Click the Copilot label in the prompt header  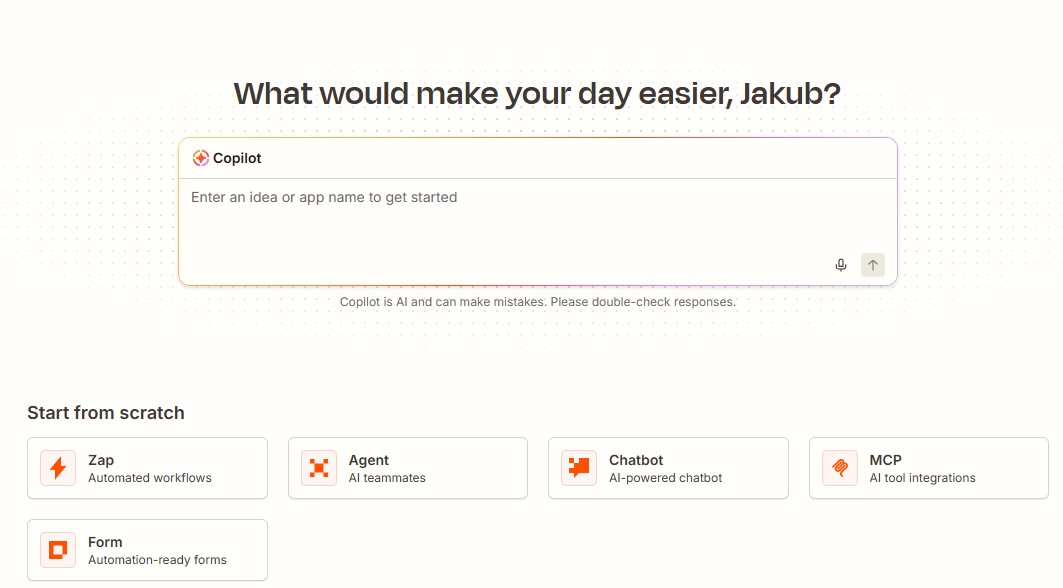coord(237,158)
